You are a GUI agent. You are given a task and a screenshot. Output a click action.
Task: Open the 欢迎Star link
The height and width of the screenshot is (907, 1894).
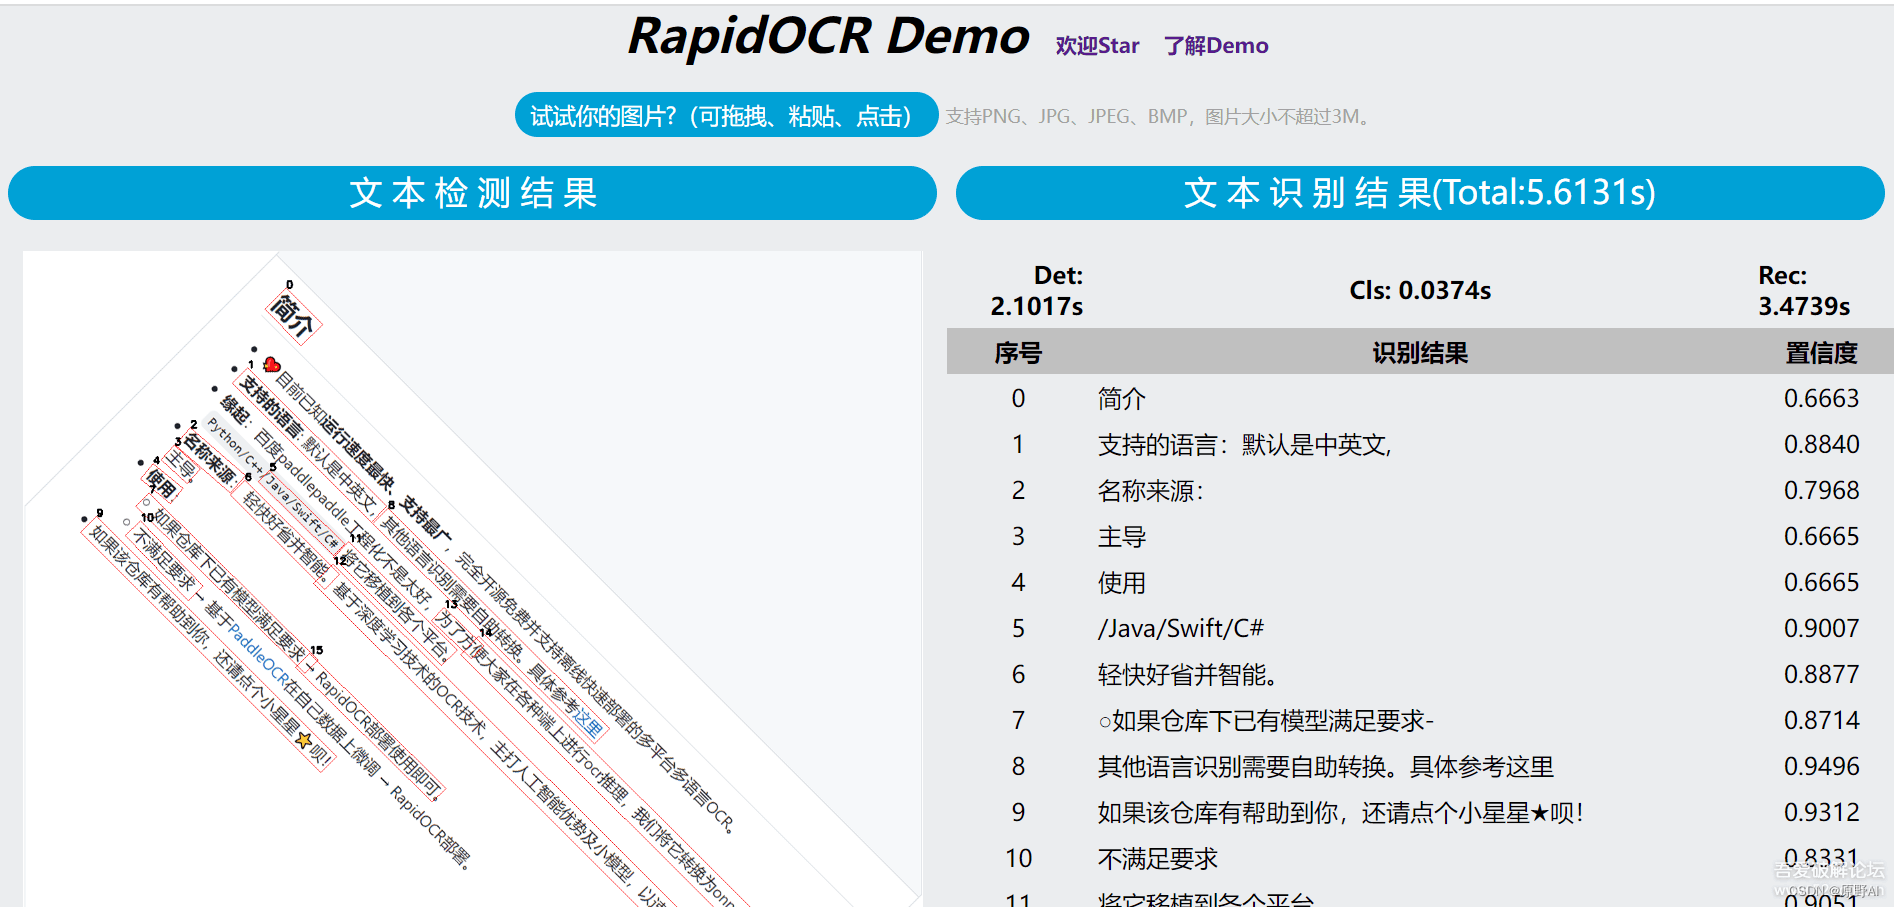coord(1097,46)
